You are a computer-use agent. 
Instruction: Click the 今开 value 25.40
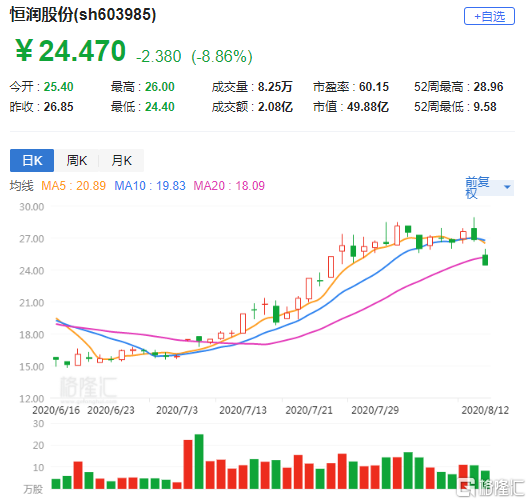coord(58,87)
